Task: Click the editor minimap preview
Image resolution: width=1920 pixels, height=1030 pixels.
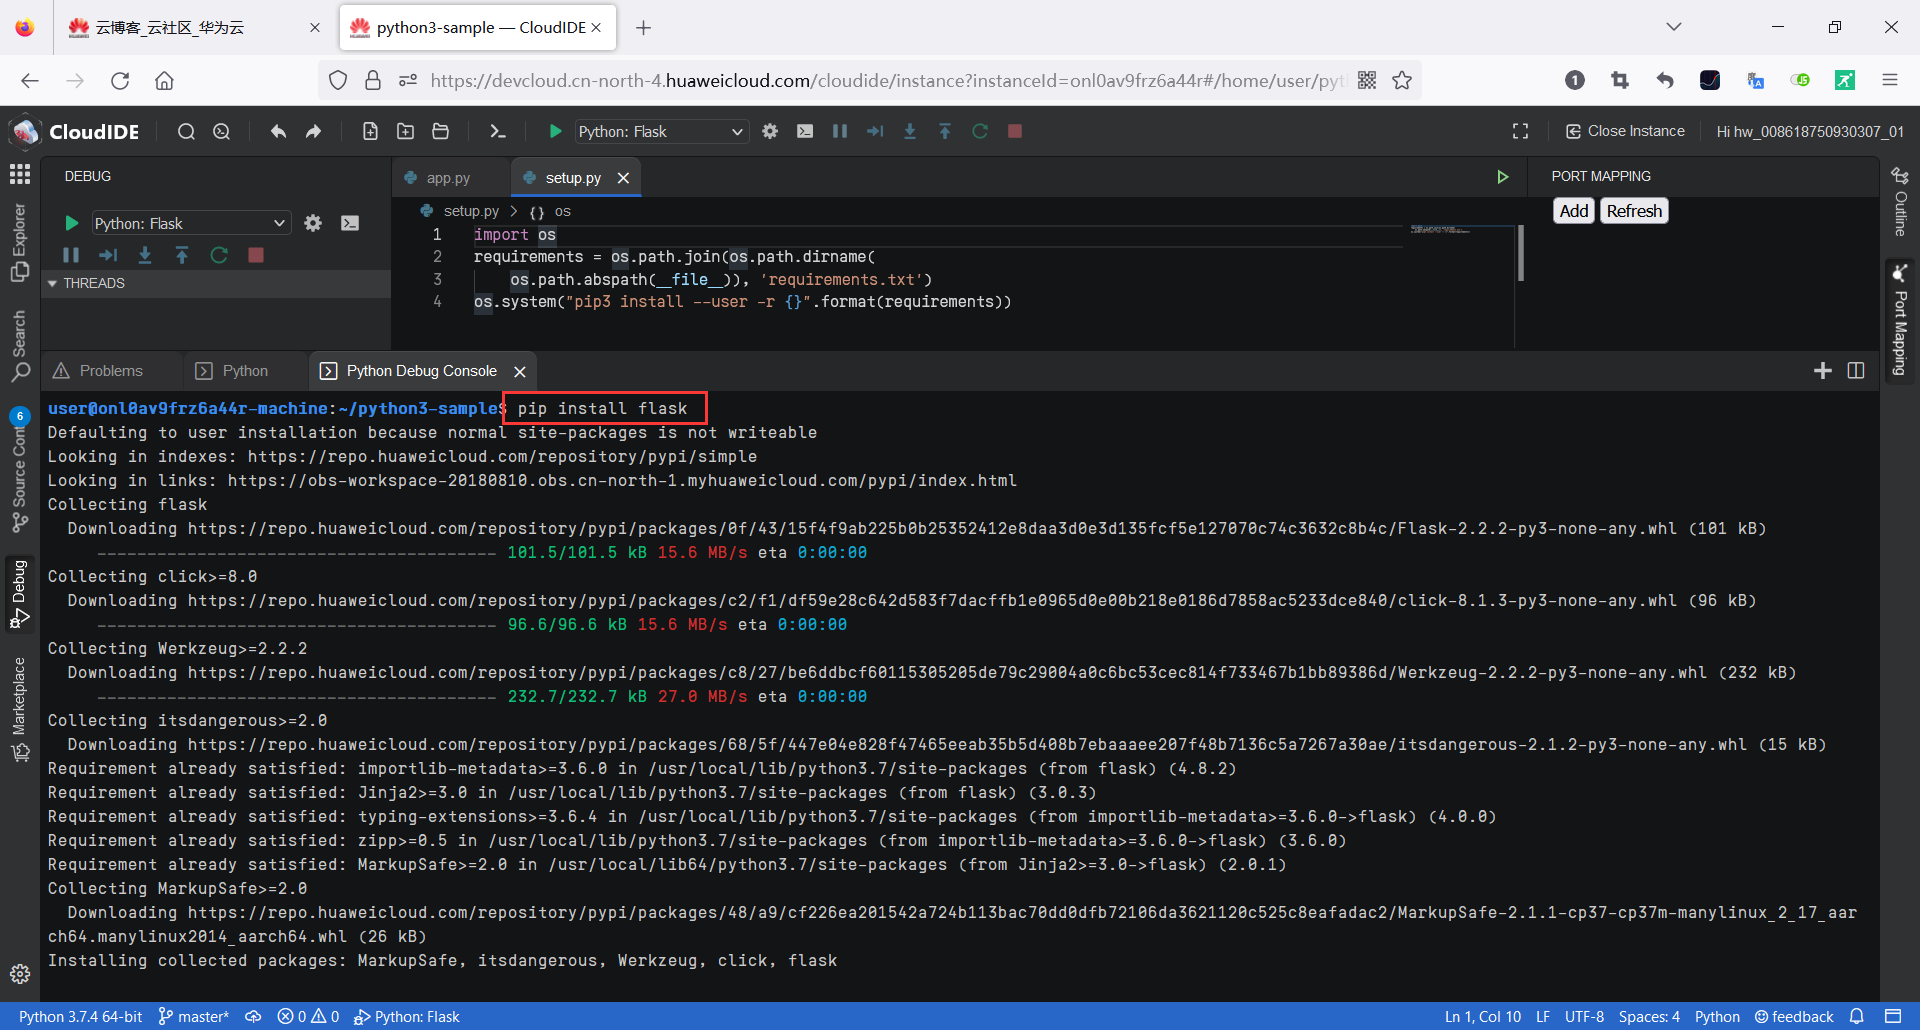Action: click(1440, 230)
